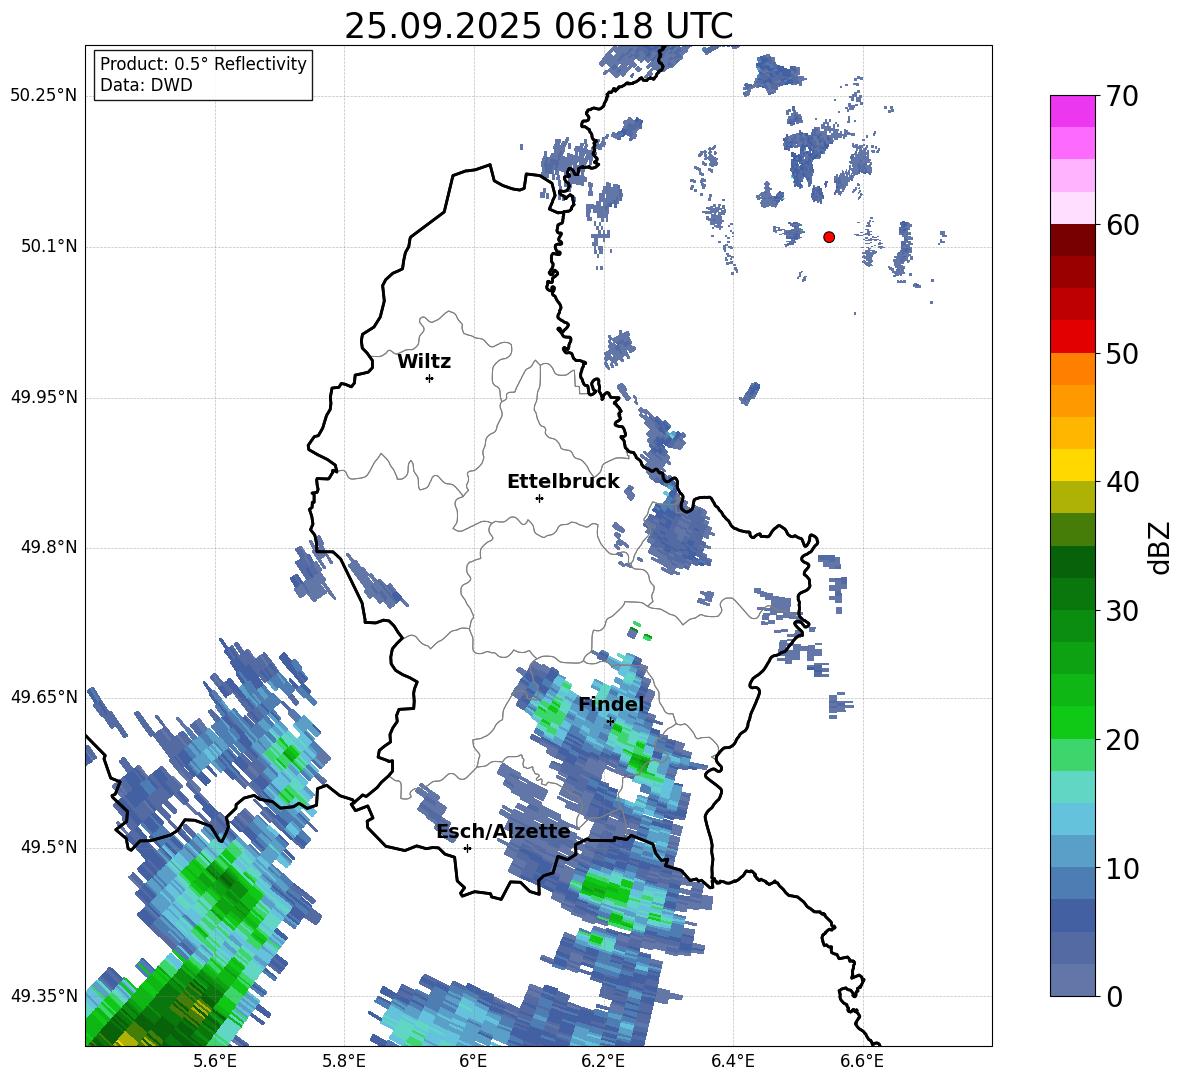Click the 49.65°N latitude label

coord(44,697)
